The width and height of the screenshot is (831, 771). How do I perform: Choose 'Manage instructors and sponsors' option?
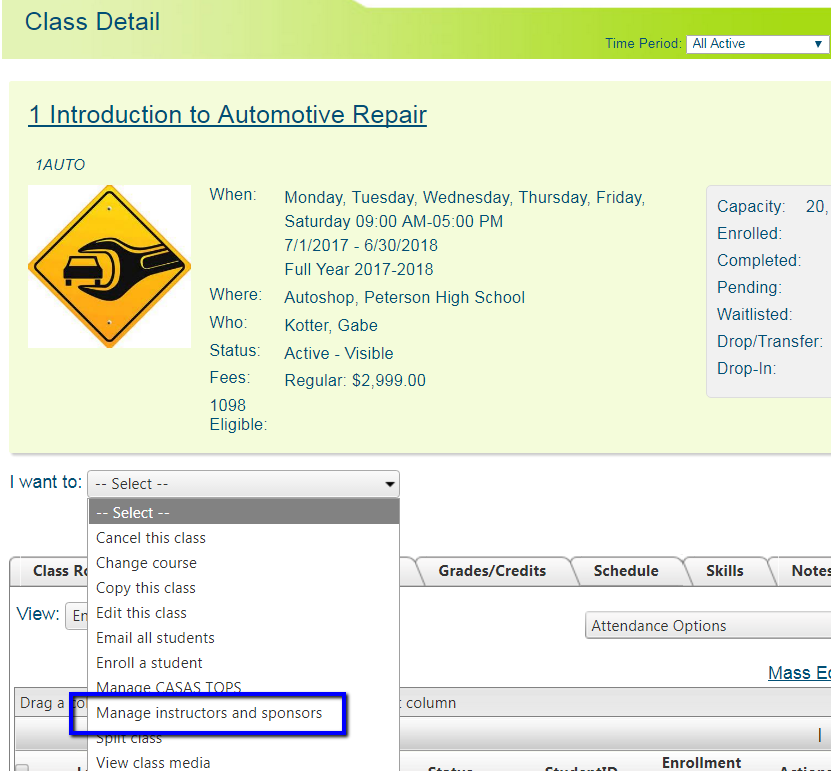(209, 713)
